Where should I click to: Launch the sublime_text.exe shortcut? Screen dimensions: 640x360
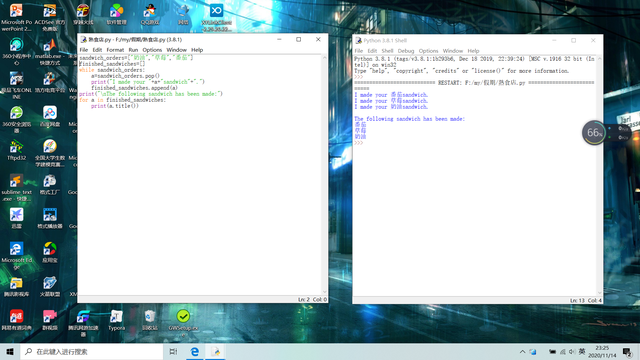tap(16, 187)
